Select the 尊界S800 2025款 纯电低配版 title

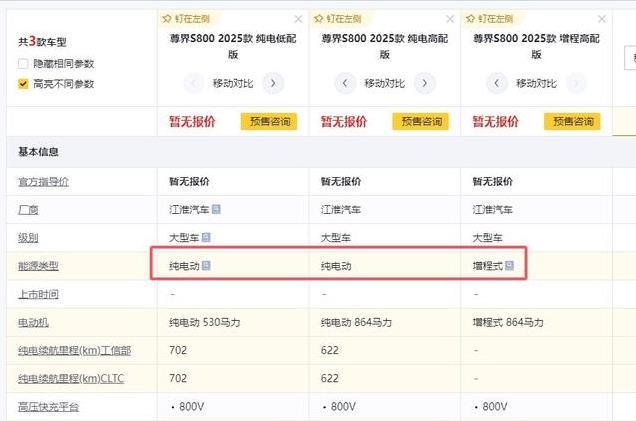pos(233,46)
